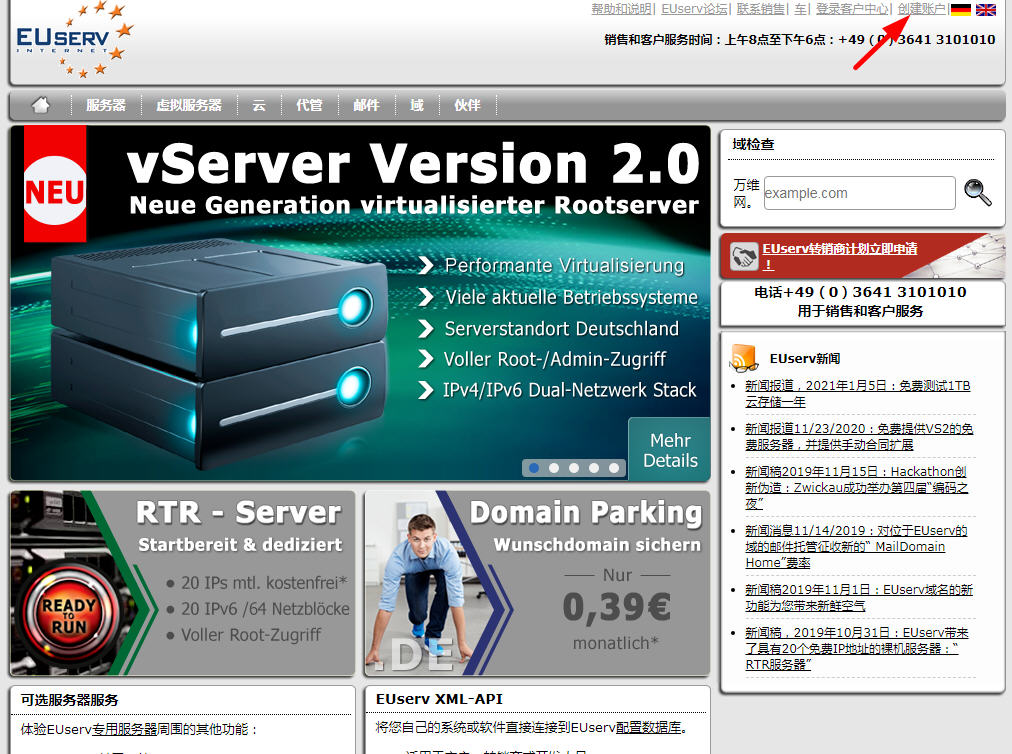Click the 创建账户 link
Screen dimensions: 1012x754
click(x=922, y=9)
